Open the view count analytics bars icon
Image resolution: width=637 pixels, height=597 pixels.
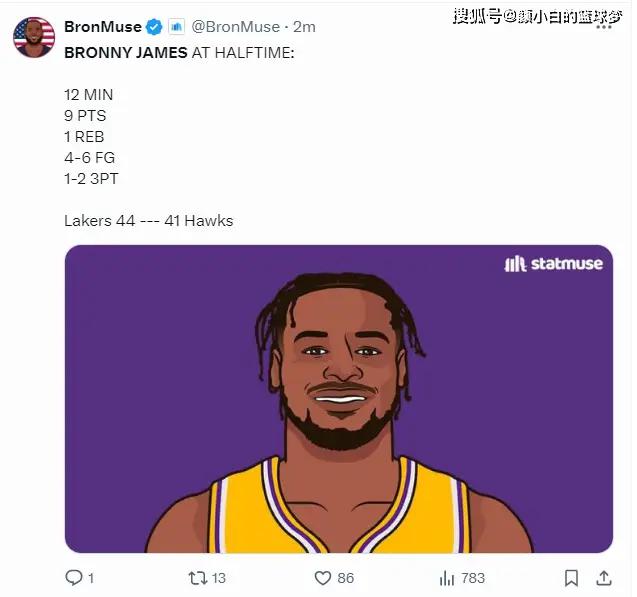[x=447, y=578]
